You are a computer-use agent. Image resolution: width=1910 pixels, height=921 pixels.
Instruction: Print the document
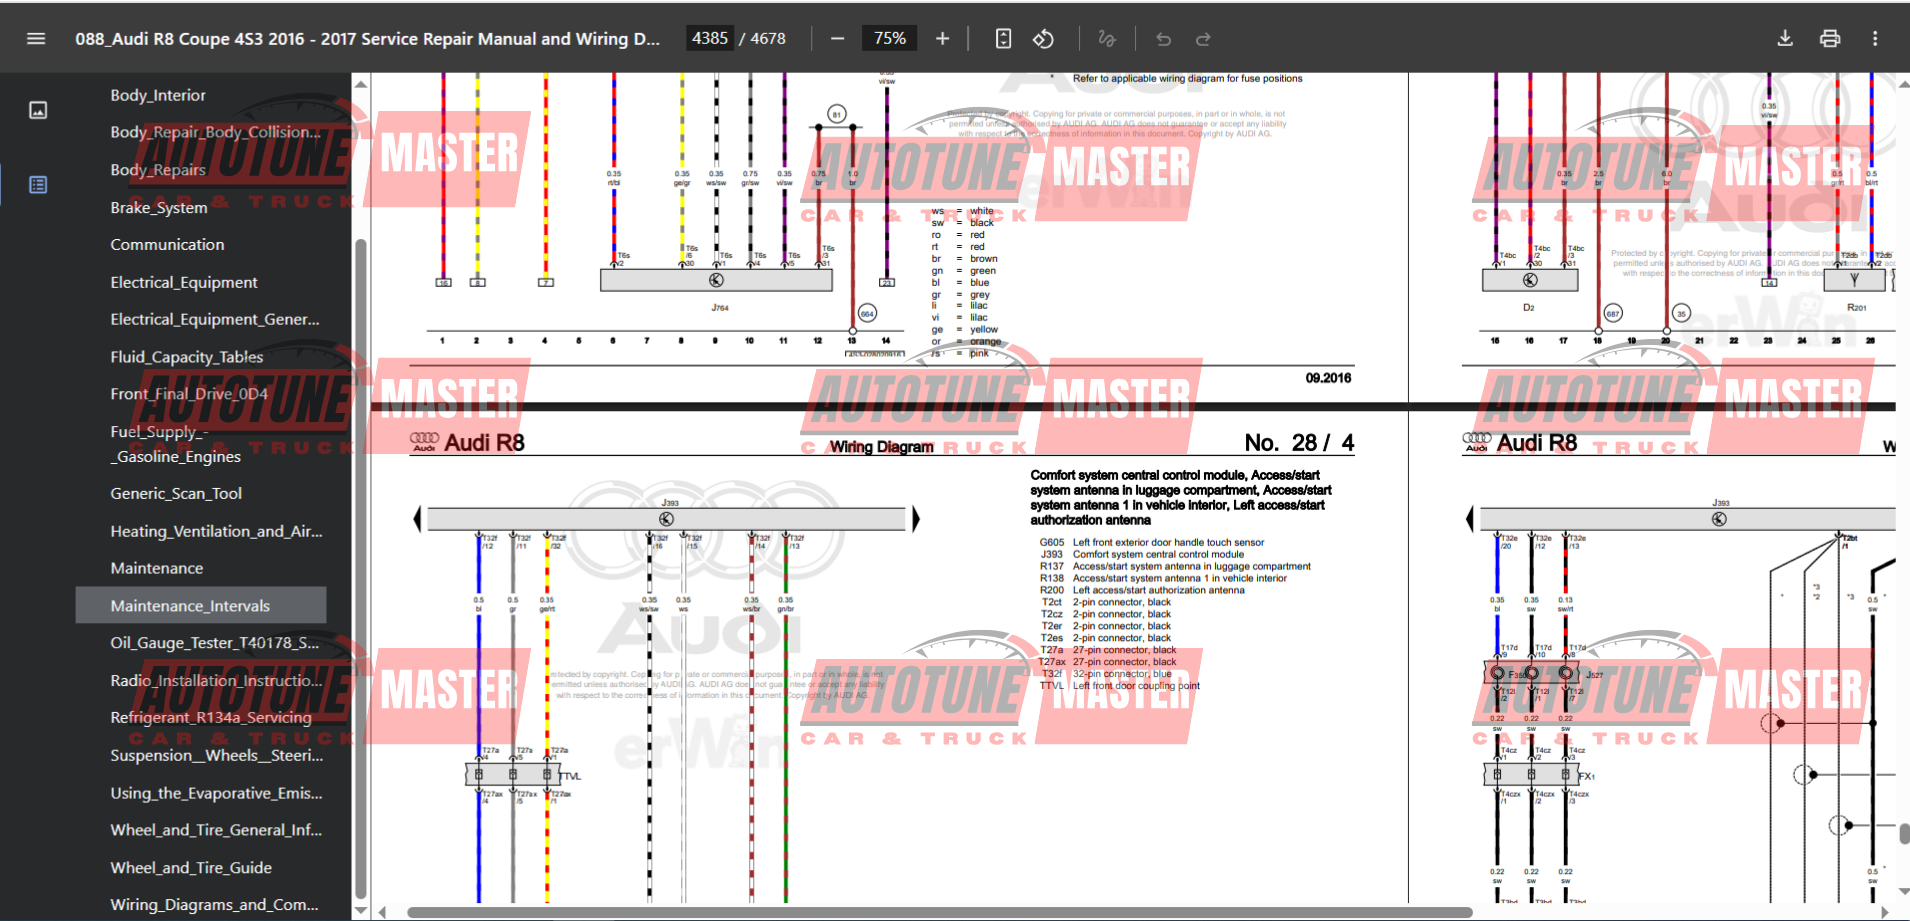[x=1830, y=39]
